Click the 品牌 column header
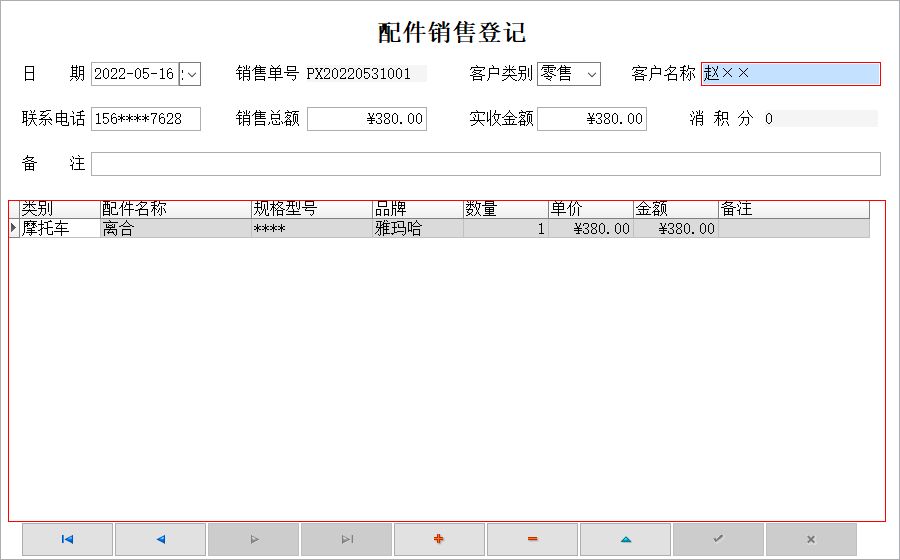This screenshot has height=560, width=900. tap(418, 209)
